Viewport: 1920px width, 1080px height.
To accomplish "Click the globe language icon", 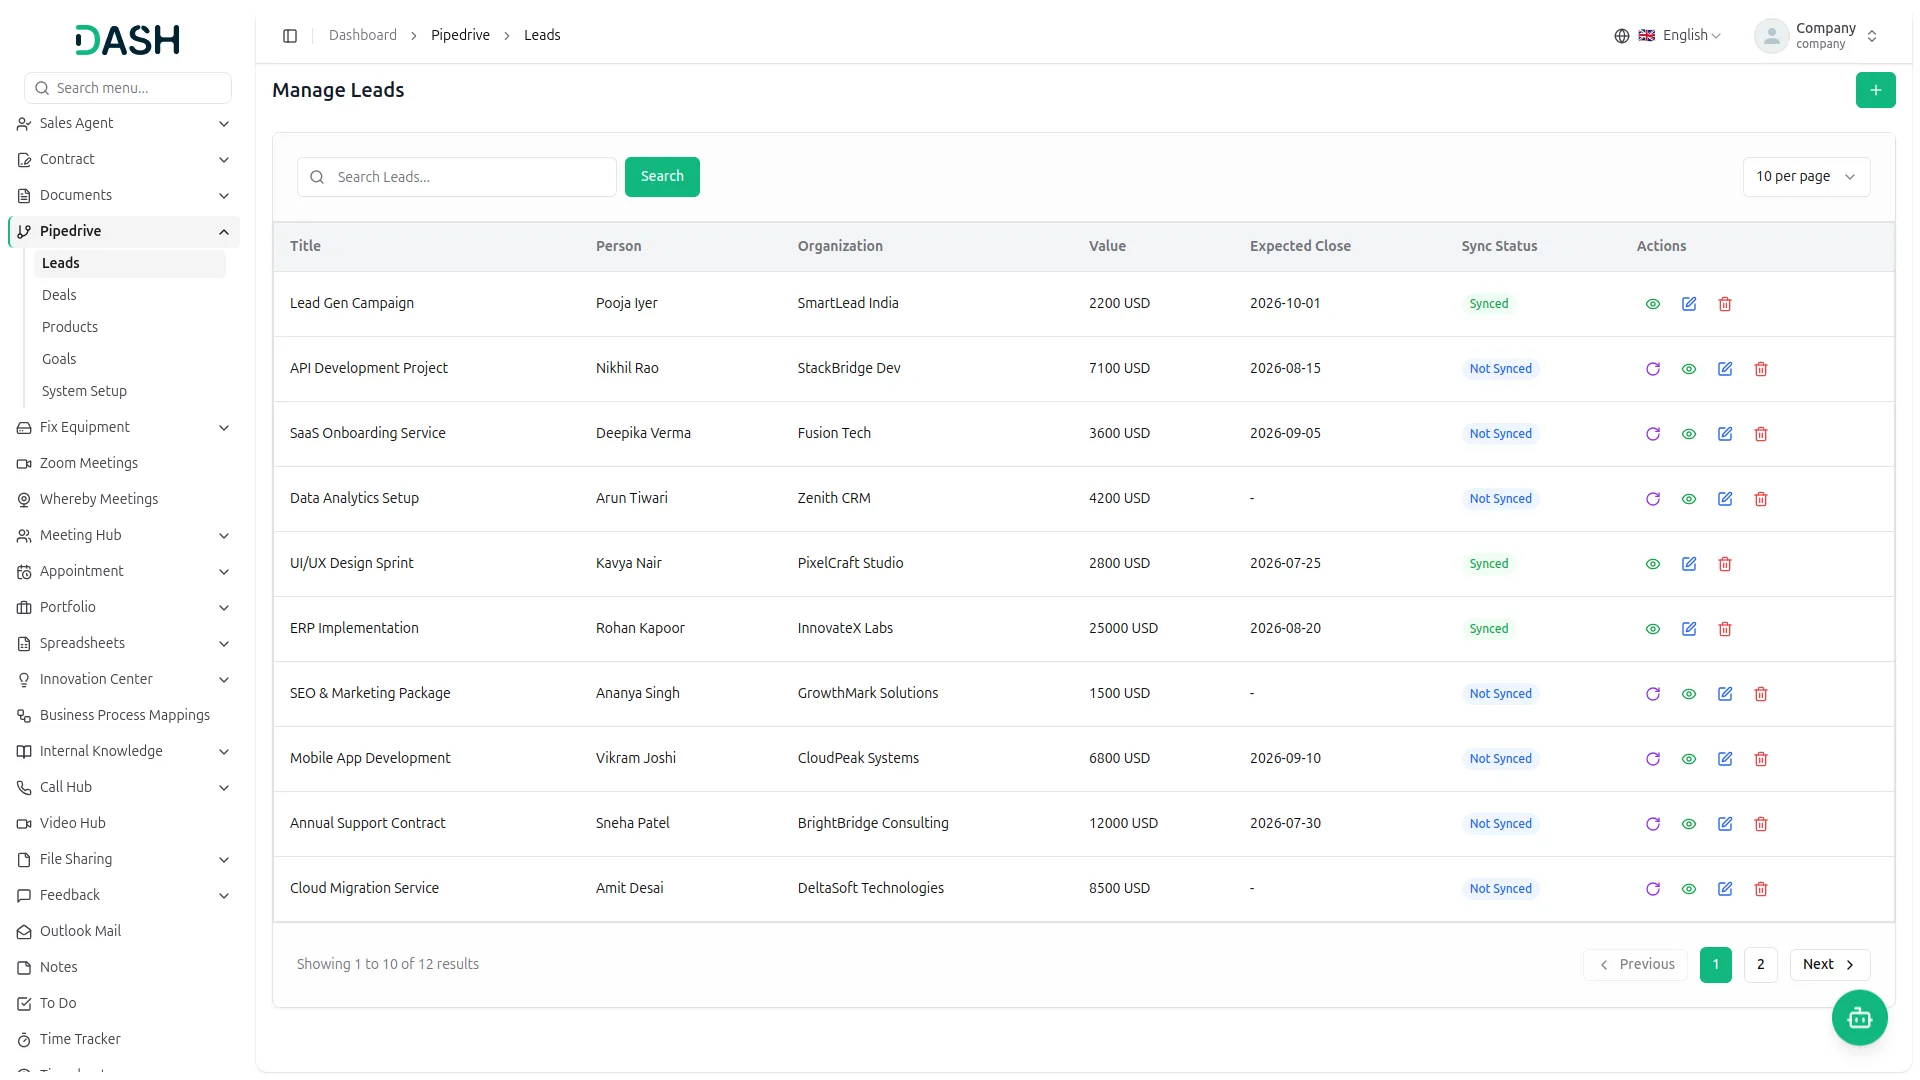I will 1621,36.
